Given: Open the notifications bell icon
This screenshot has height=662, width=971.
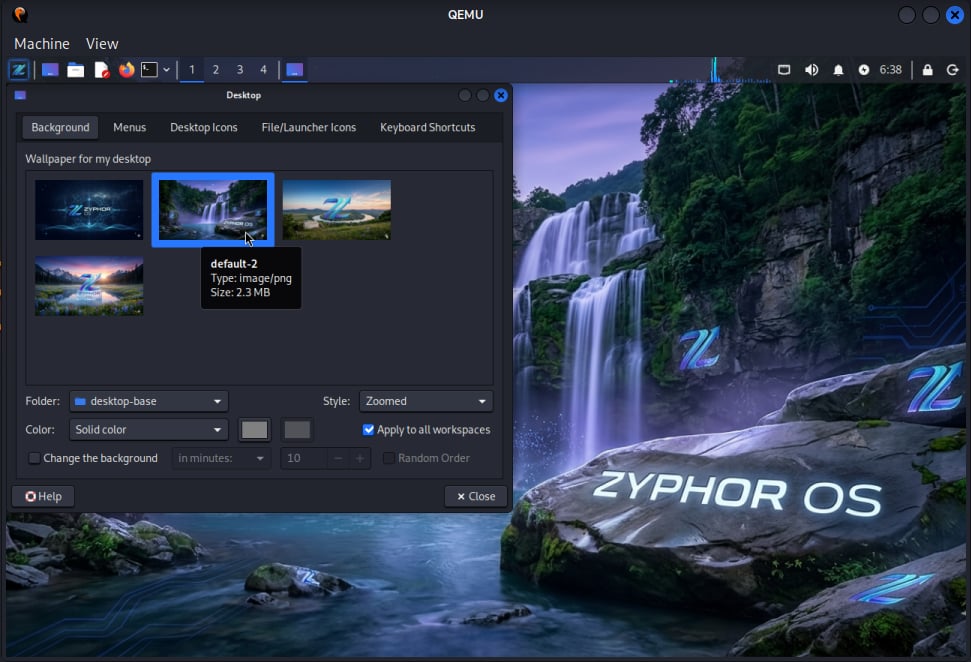Looking at the screenshot, I should [838, 70].
